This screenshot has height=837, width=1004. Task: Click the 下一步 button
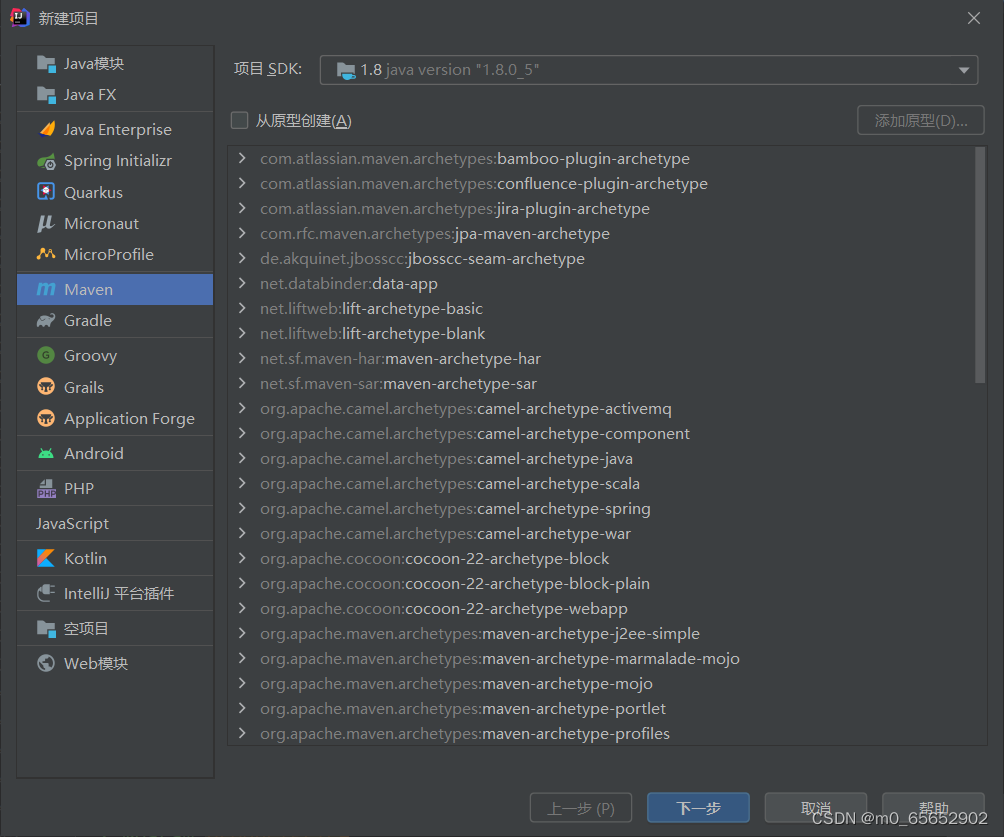pyautogui.click(x=698, y=808)
